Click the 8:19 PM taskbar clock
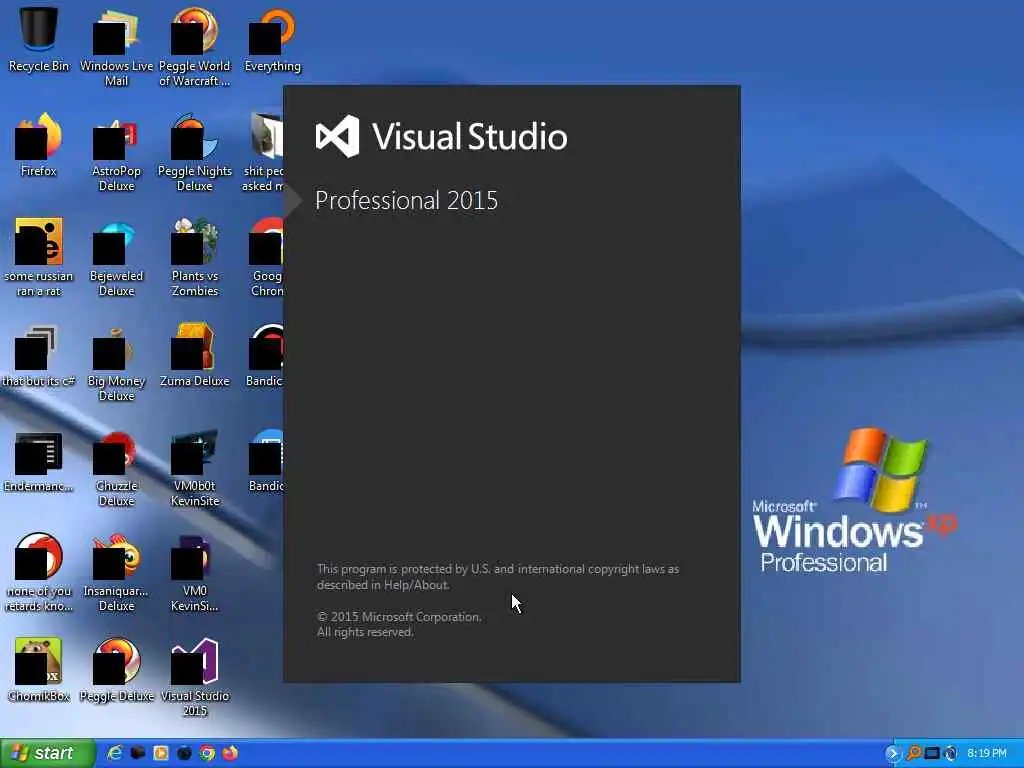 (987, 754)
